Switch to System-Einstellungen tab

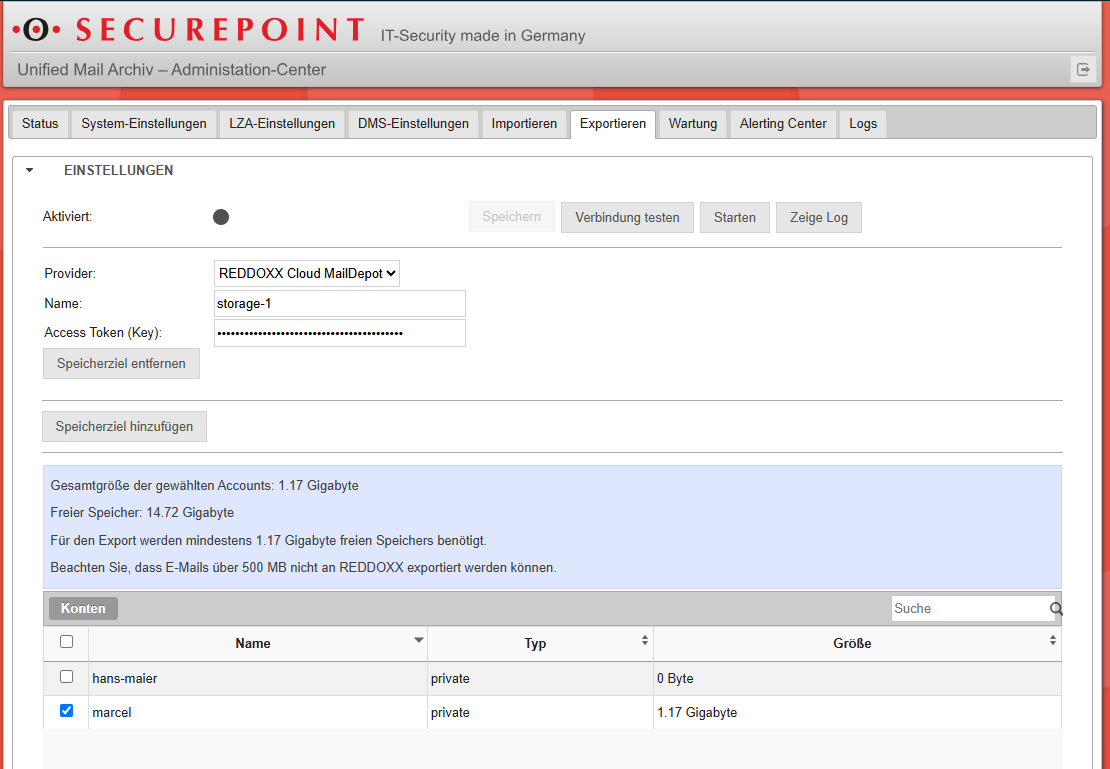click(144, 124)
